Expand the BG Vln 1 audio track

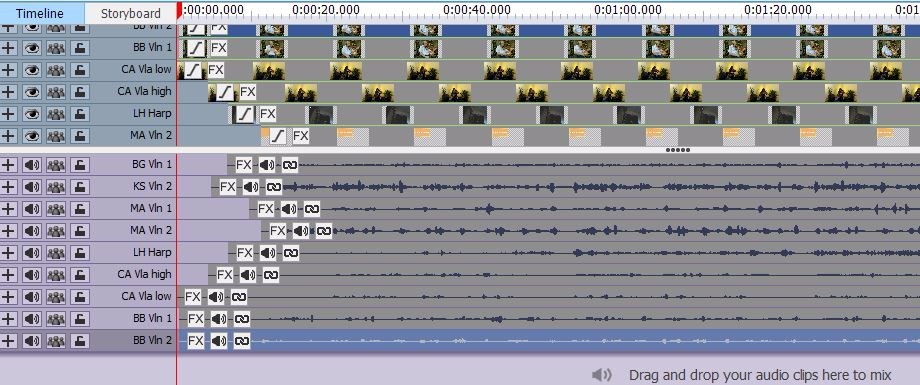[x=8, y=165]
